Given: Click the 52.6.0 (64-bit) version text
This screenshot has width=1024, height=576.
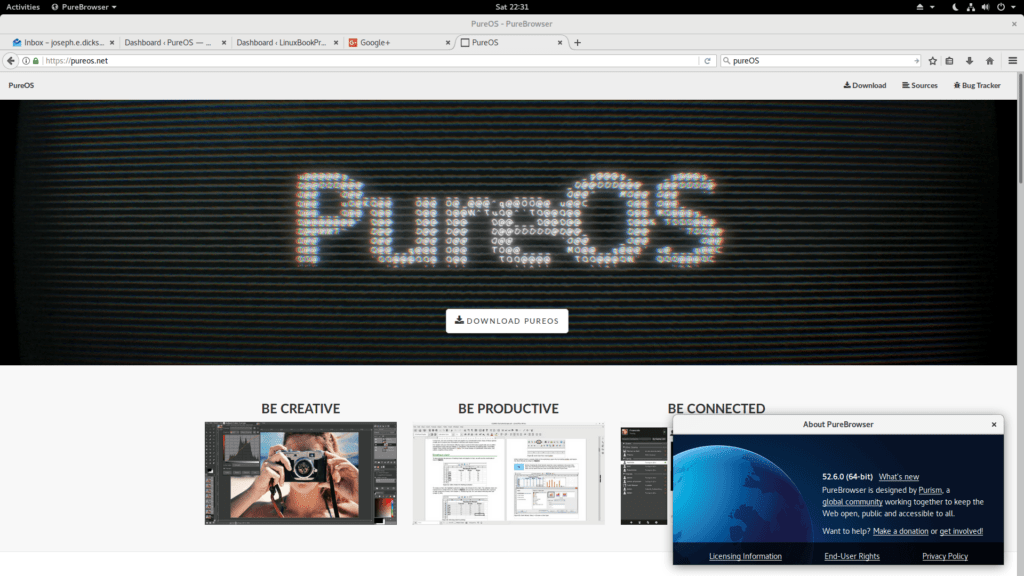Looking at the screenshot, I should click(x=847, y=477).
